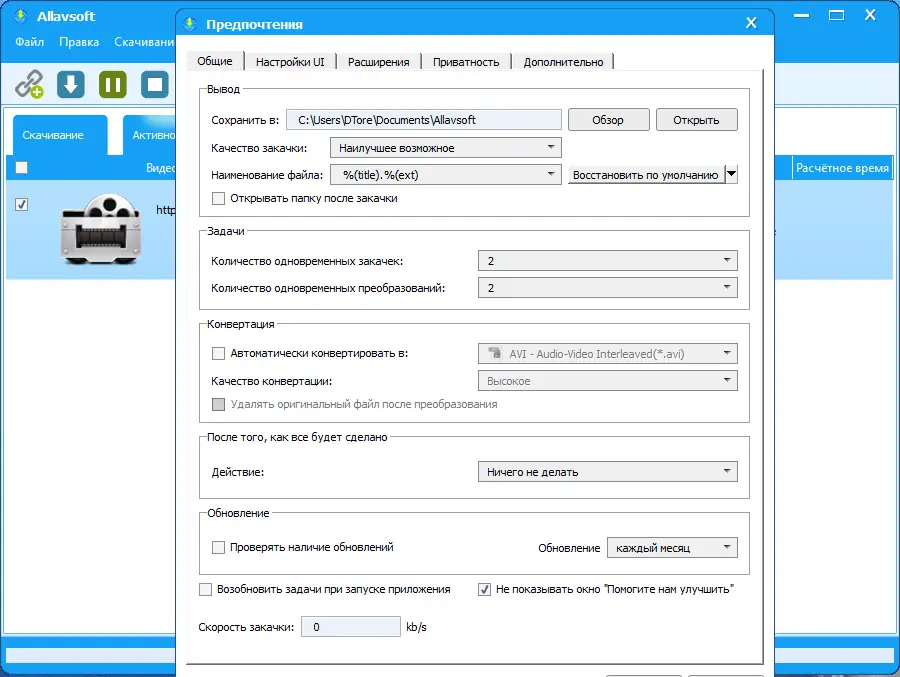This screenshot has width=900, height=677.
Task: Switch to the Приватность tab
Action: pyautogui.click(x=467, y=61)
